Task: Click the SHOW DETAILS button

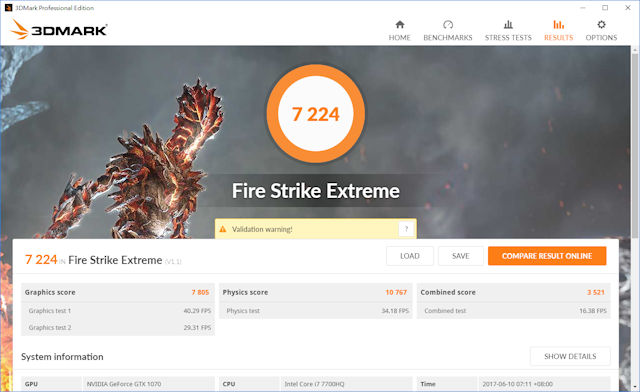Action: click(570, 356)
